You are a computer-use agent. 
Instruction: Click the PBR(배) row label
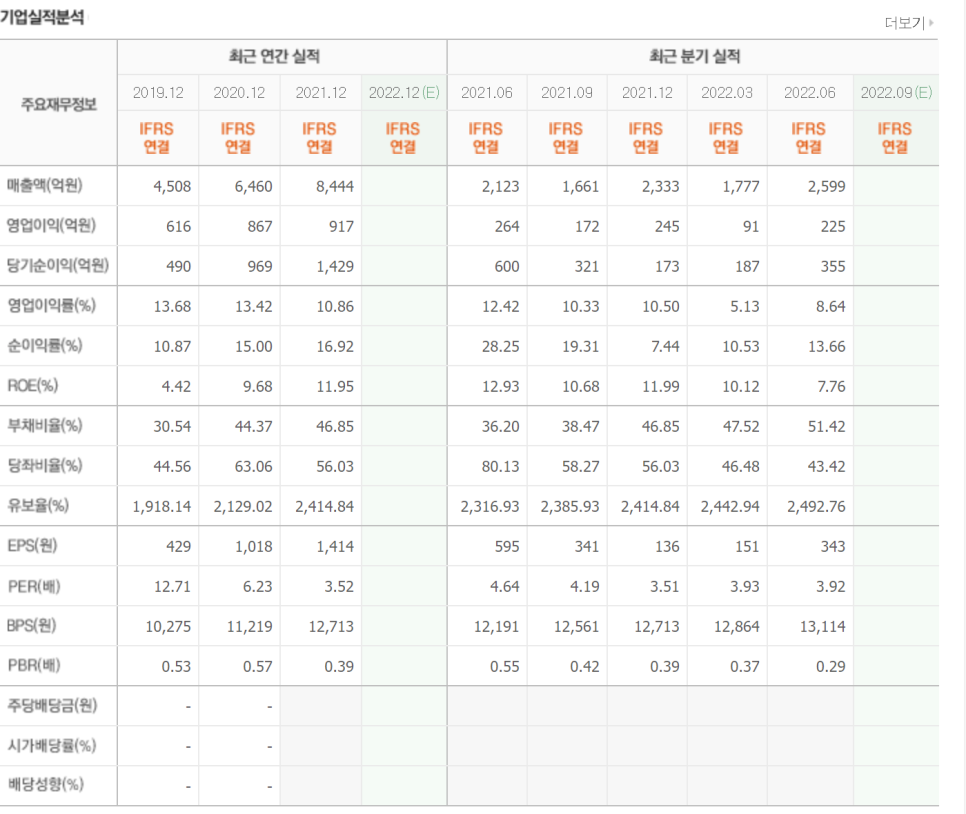[33, 666]
